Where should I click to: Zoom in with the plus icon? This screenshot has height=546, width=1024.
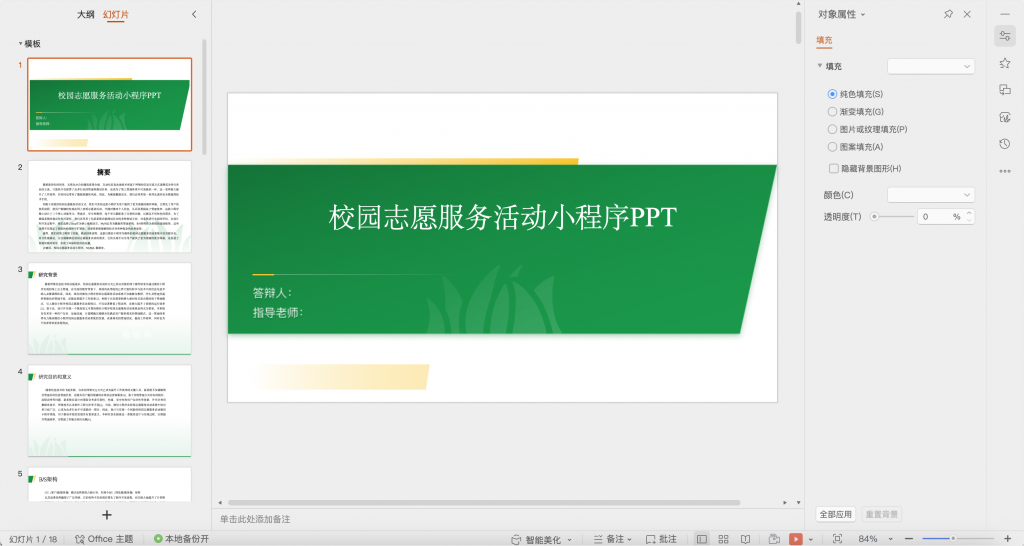[x=1008, y=539]
